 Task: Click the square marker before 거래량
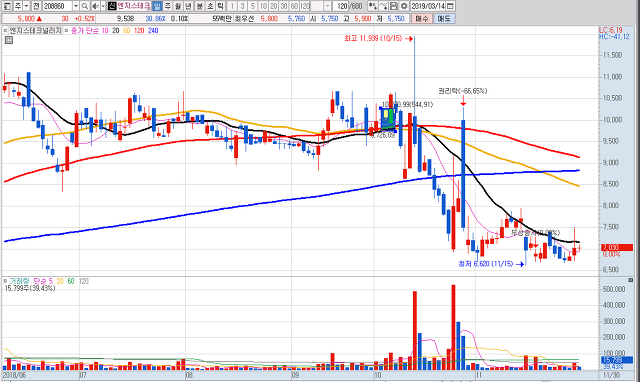5,281
